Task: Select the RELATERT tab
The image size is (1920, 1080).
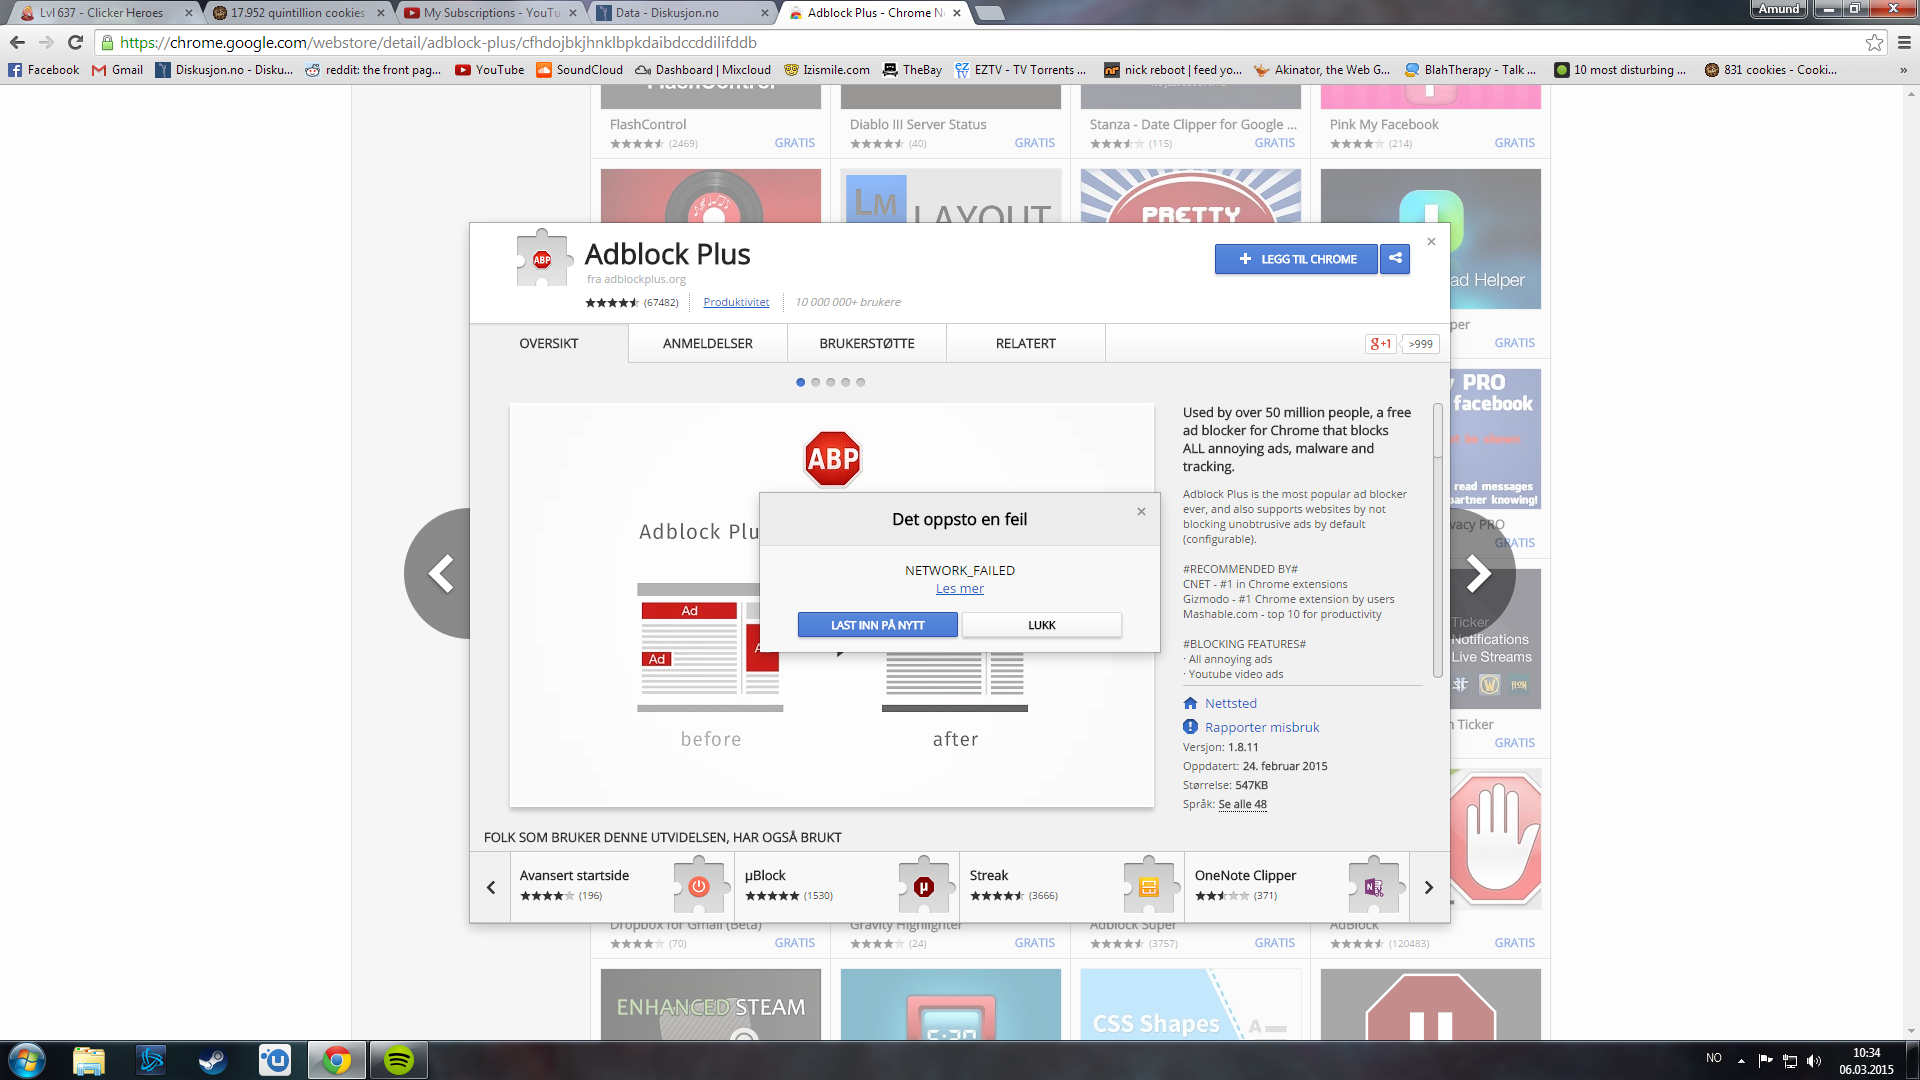Action: [1026, 343]
